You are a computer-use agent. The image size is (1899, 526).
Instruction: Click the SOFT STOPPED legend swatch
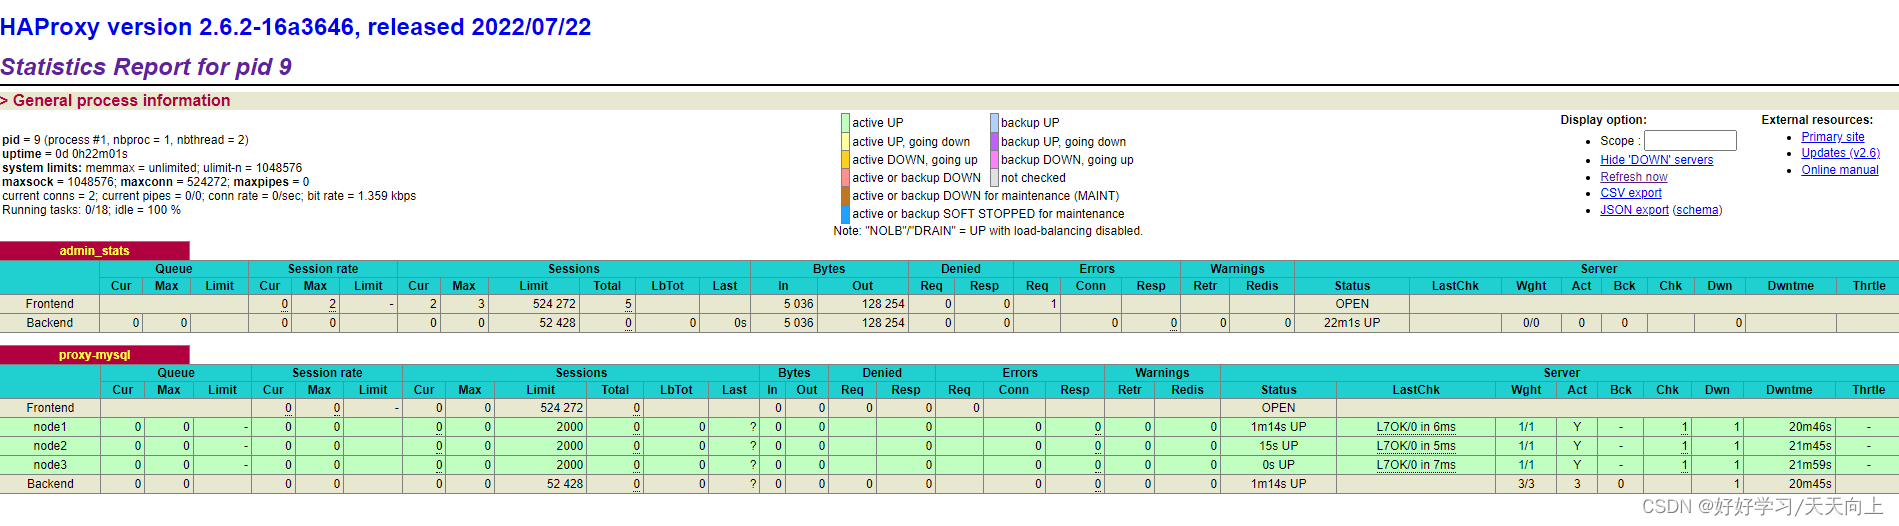point(846,214)
